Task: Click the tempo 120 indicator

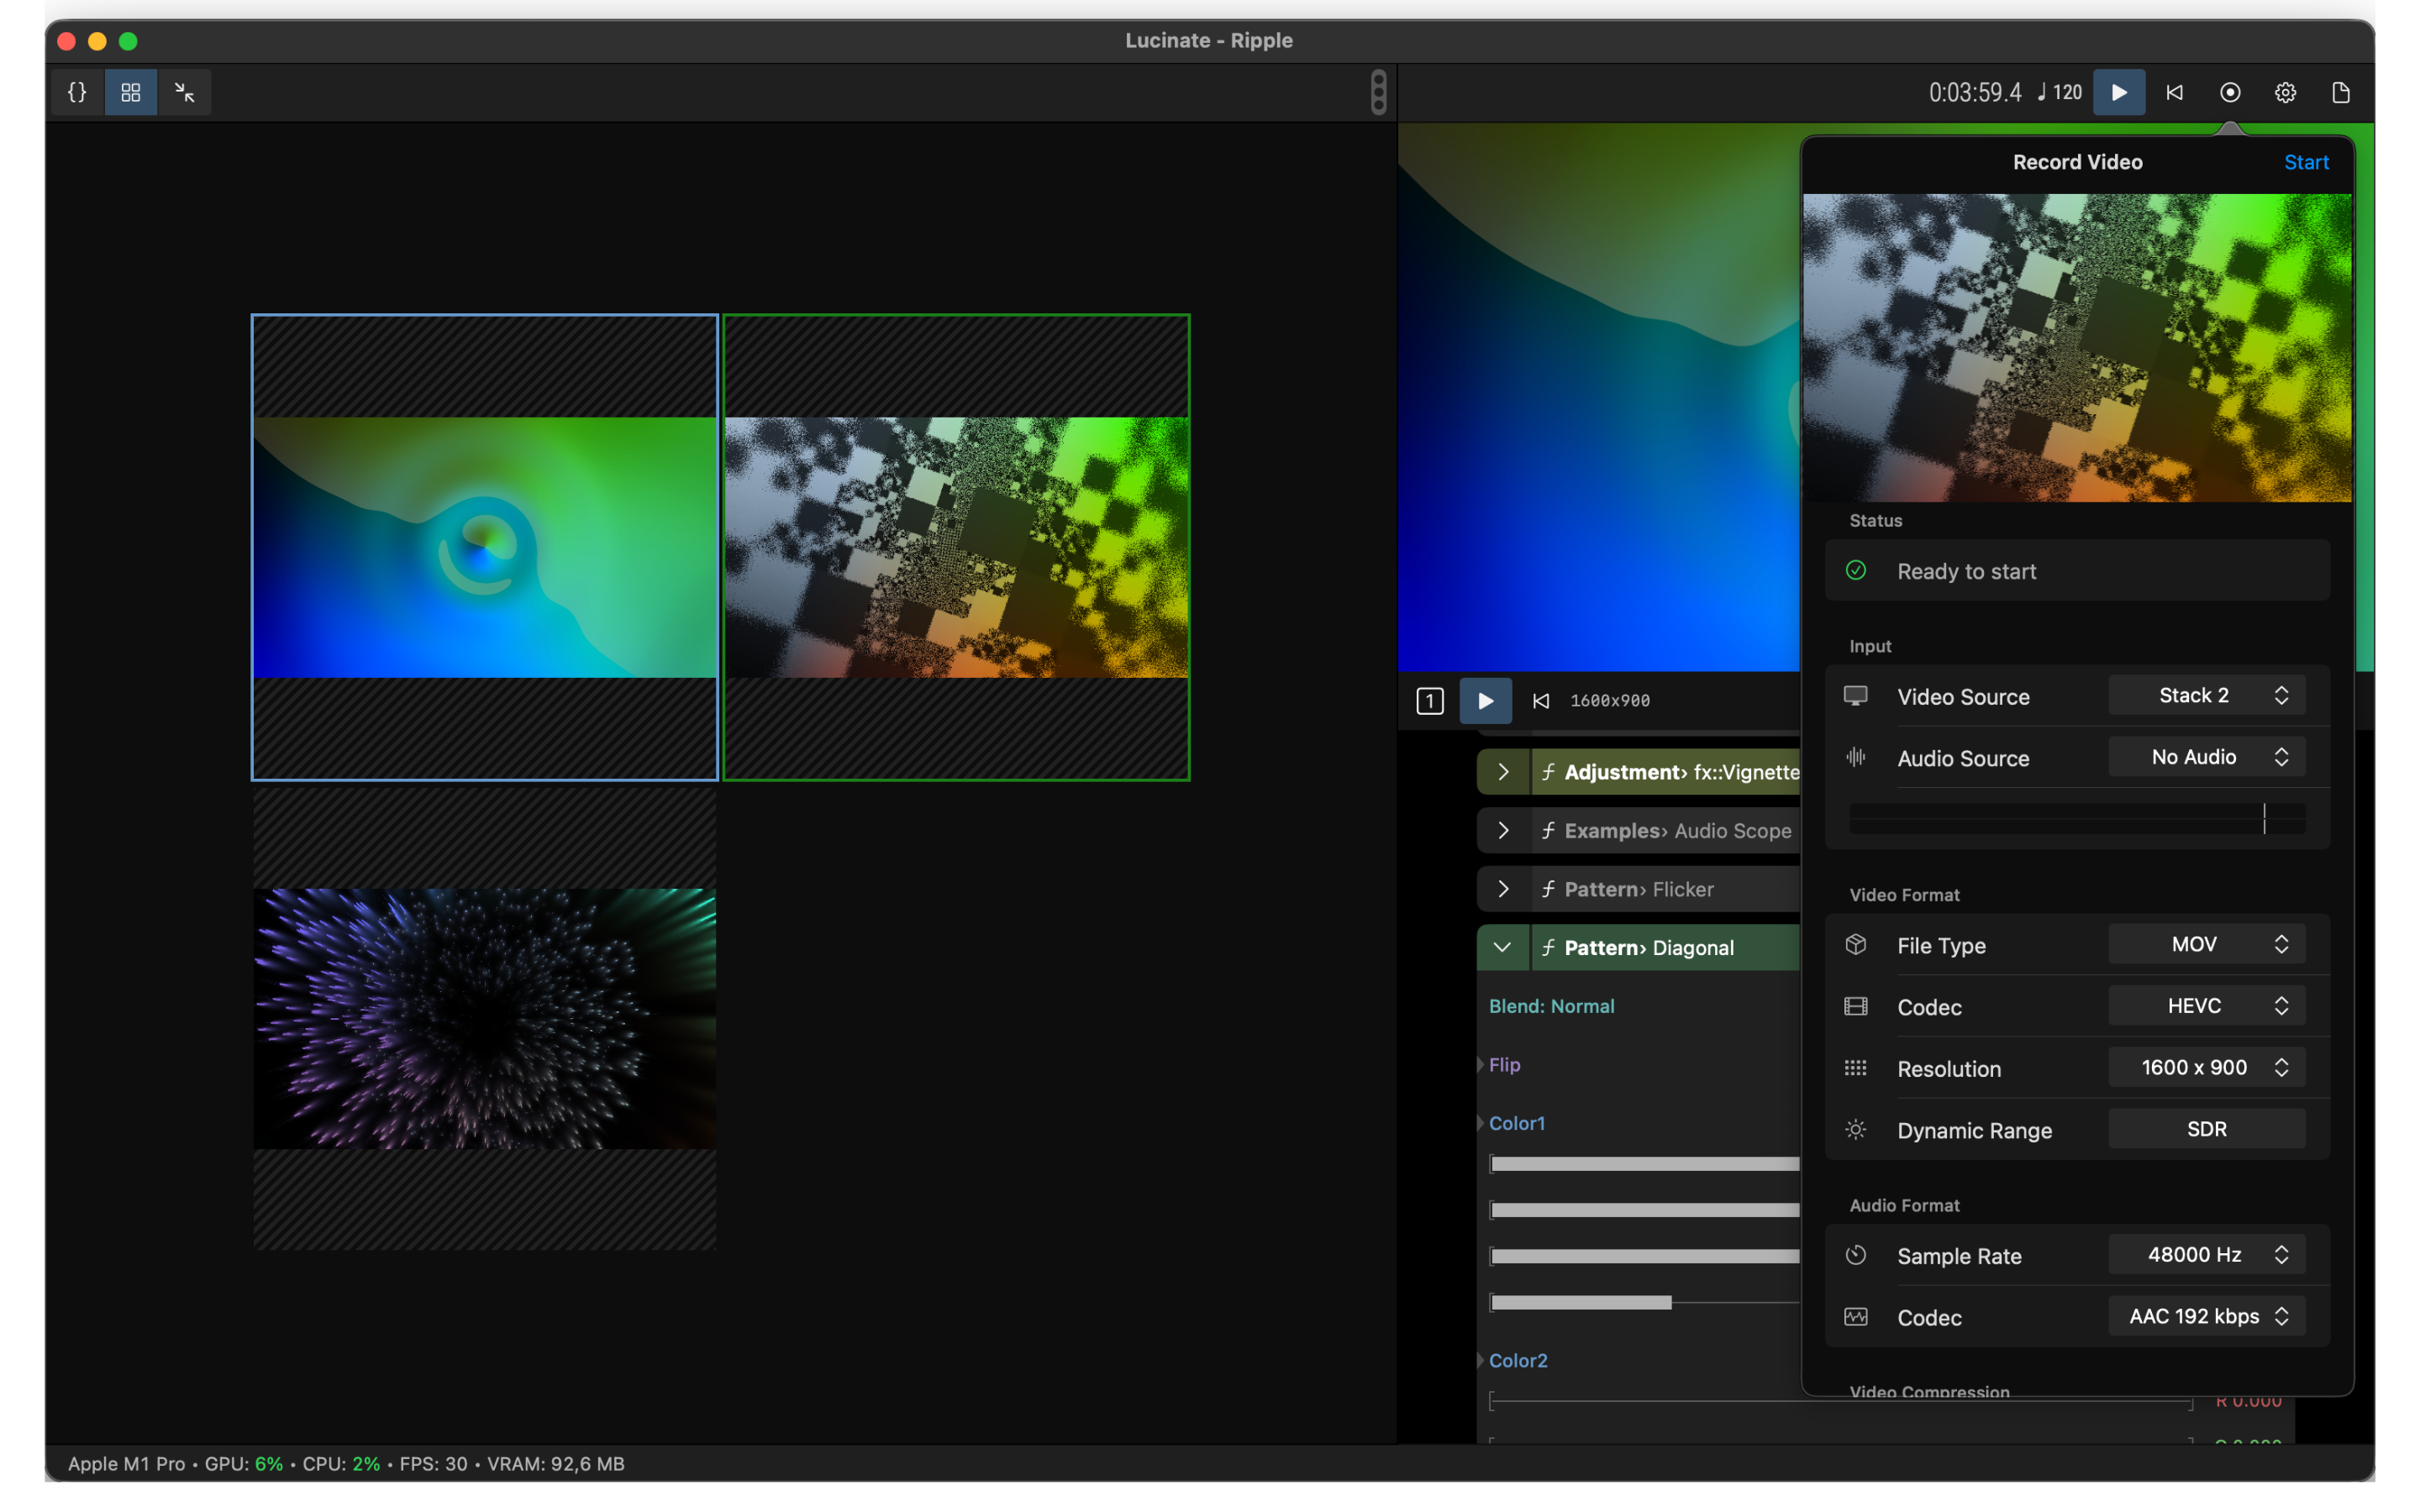Action: (2060, 92)
